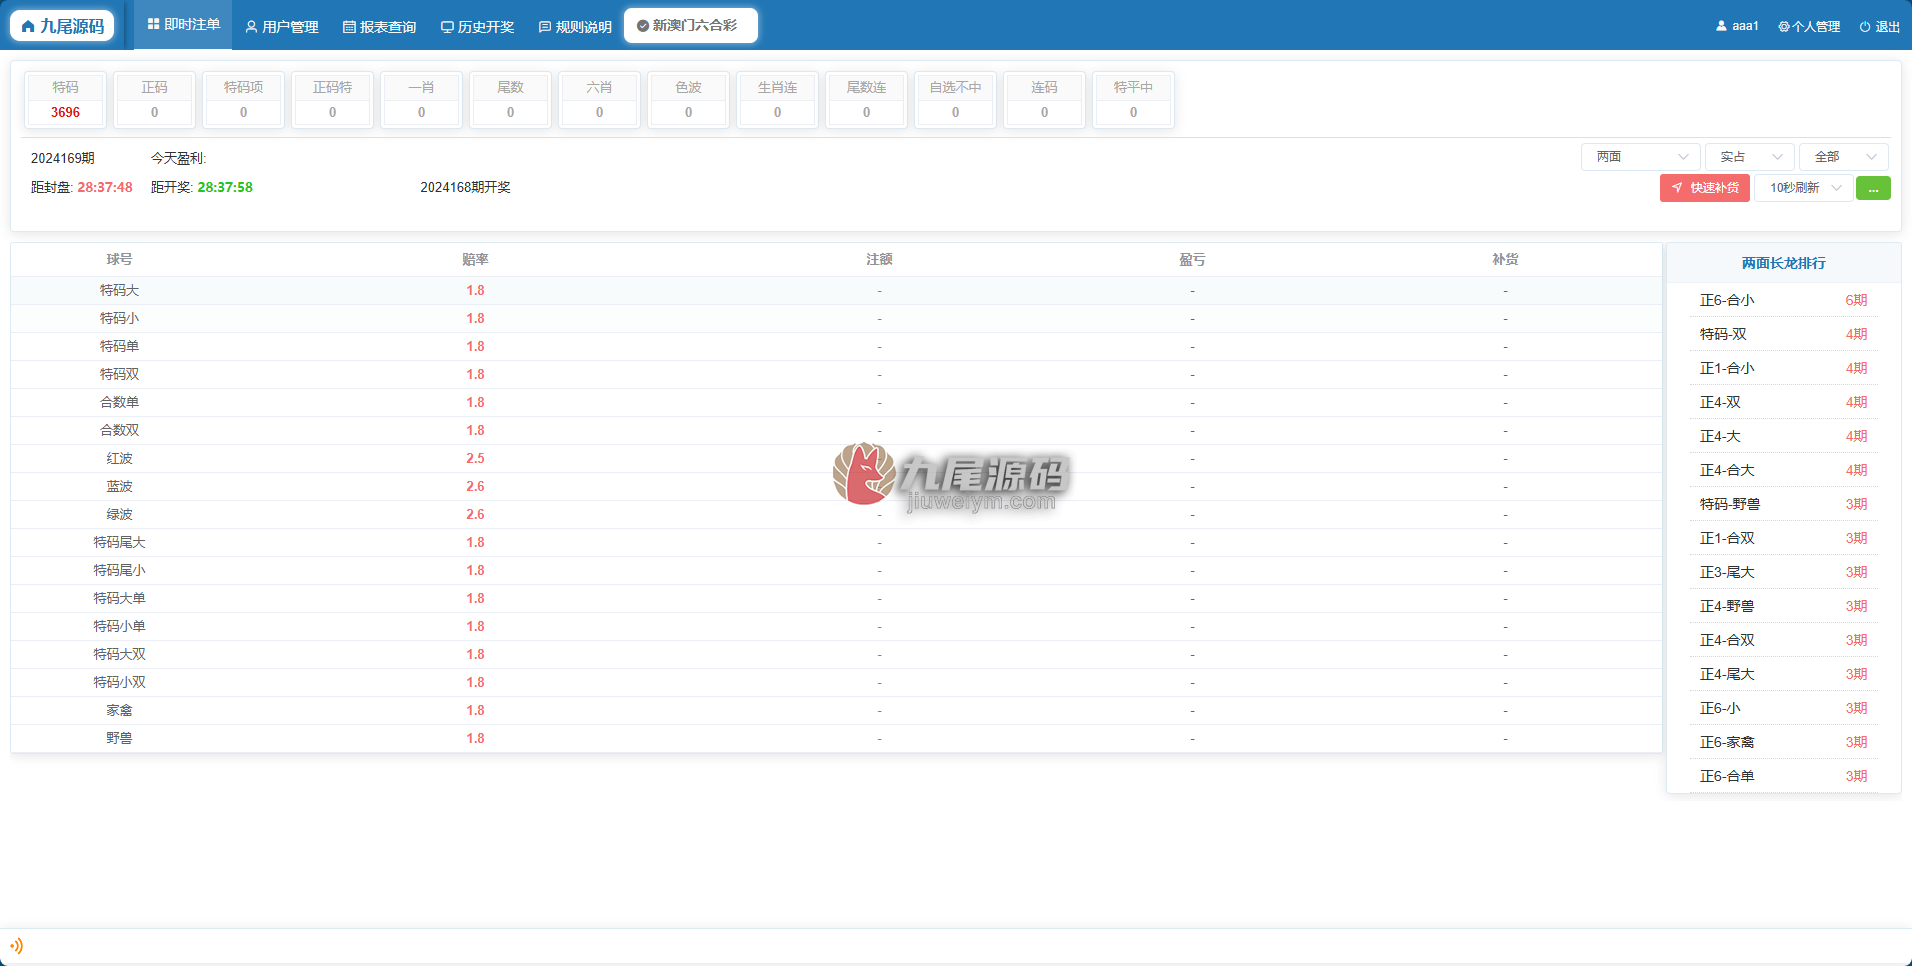The image size is (1912, 966).
Task: Click the 特码双 row label
Action: (x=119, y=374)
